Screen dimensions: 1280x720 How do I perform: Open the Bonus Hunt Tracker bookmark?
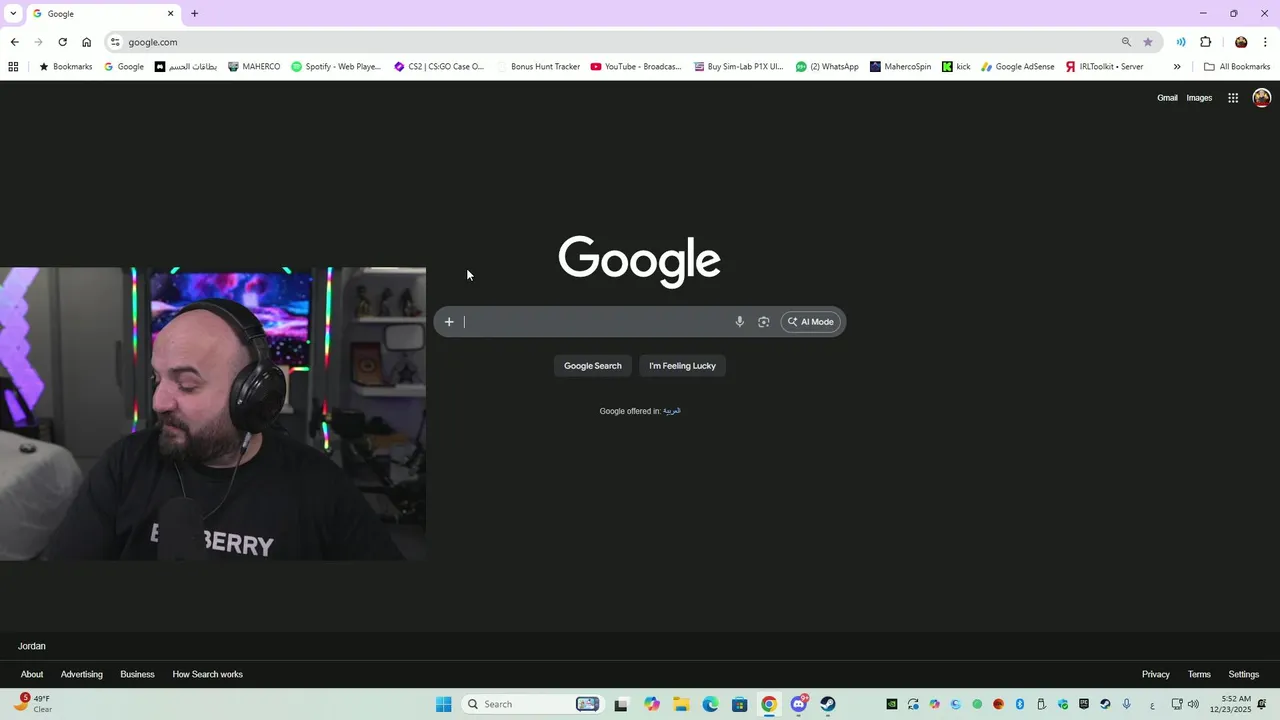pos(538,67)
